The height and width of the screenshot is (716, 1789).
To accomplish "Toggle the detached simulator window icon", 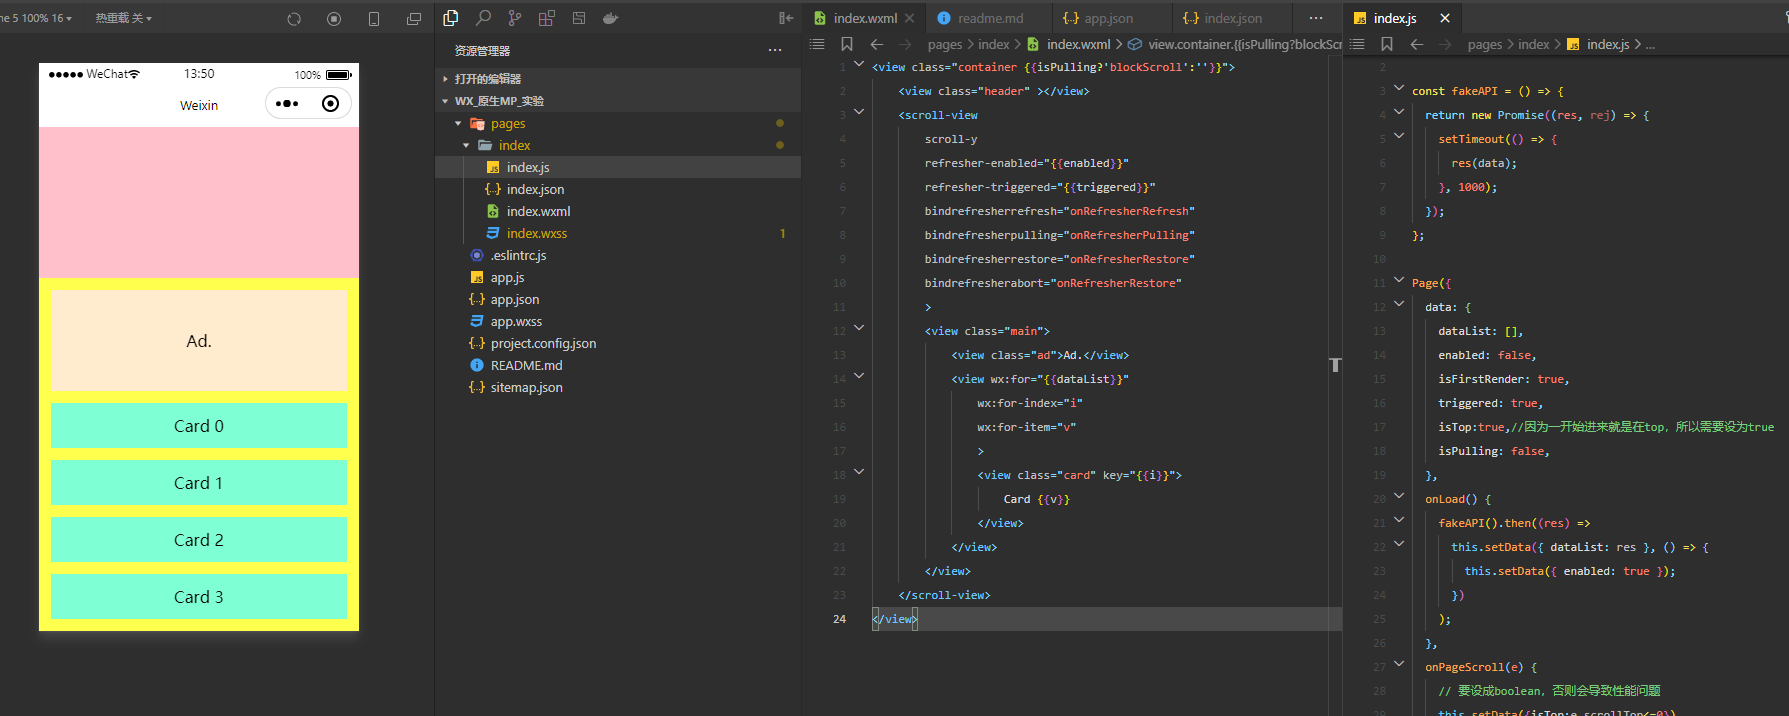I will click(414, 19).
